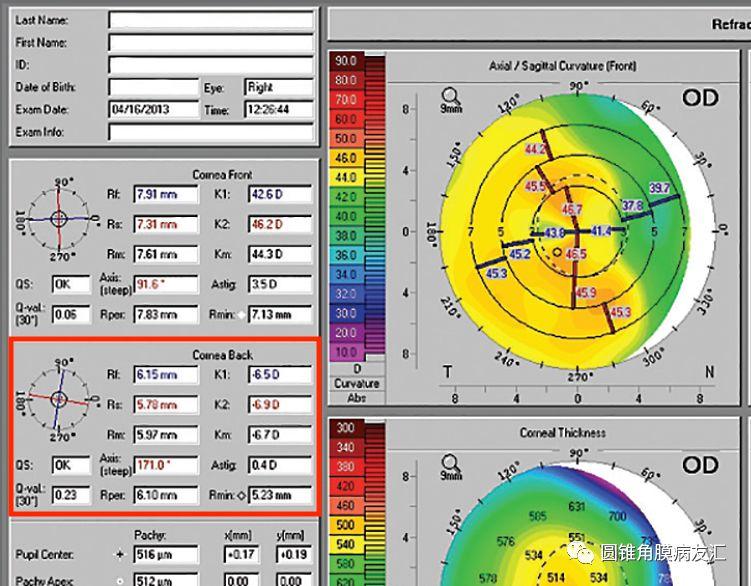Click the Cornea Back axis compass diagram
The height and width of the screenshot is (586, 751).
[58, 399]
